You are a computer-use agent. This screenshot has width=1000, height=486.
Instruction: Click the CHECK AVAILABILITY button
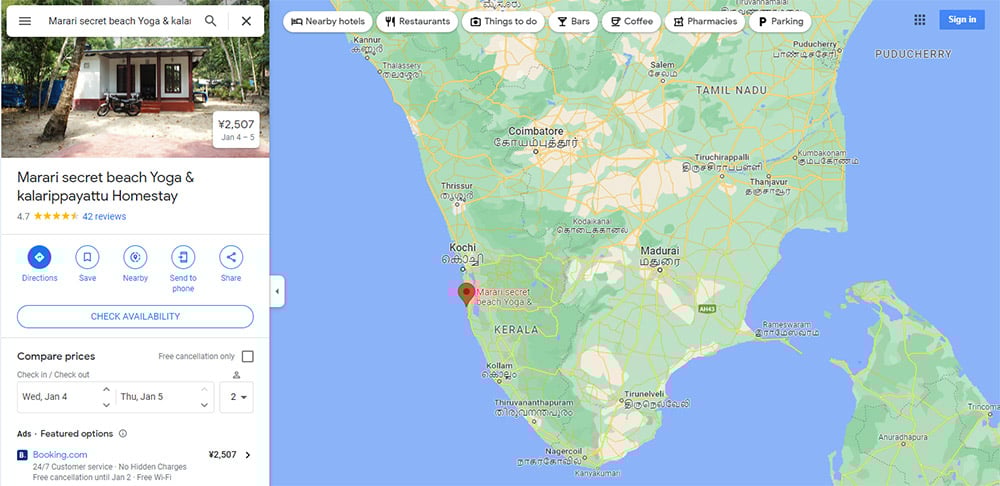135,316
